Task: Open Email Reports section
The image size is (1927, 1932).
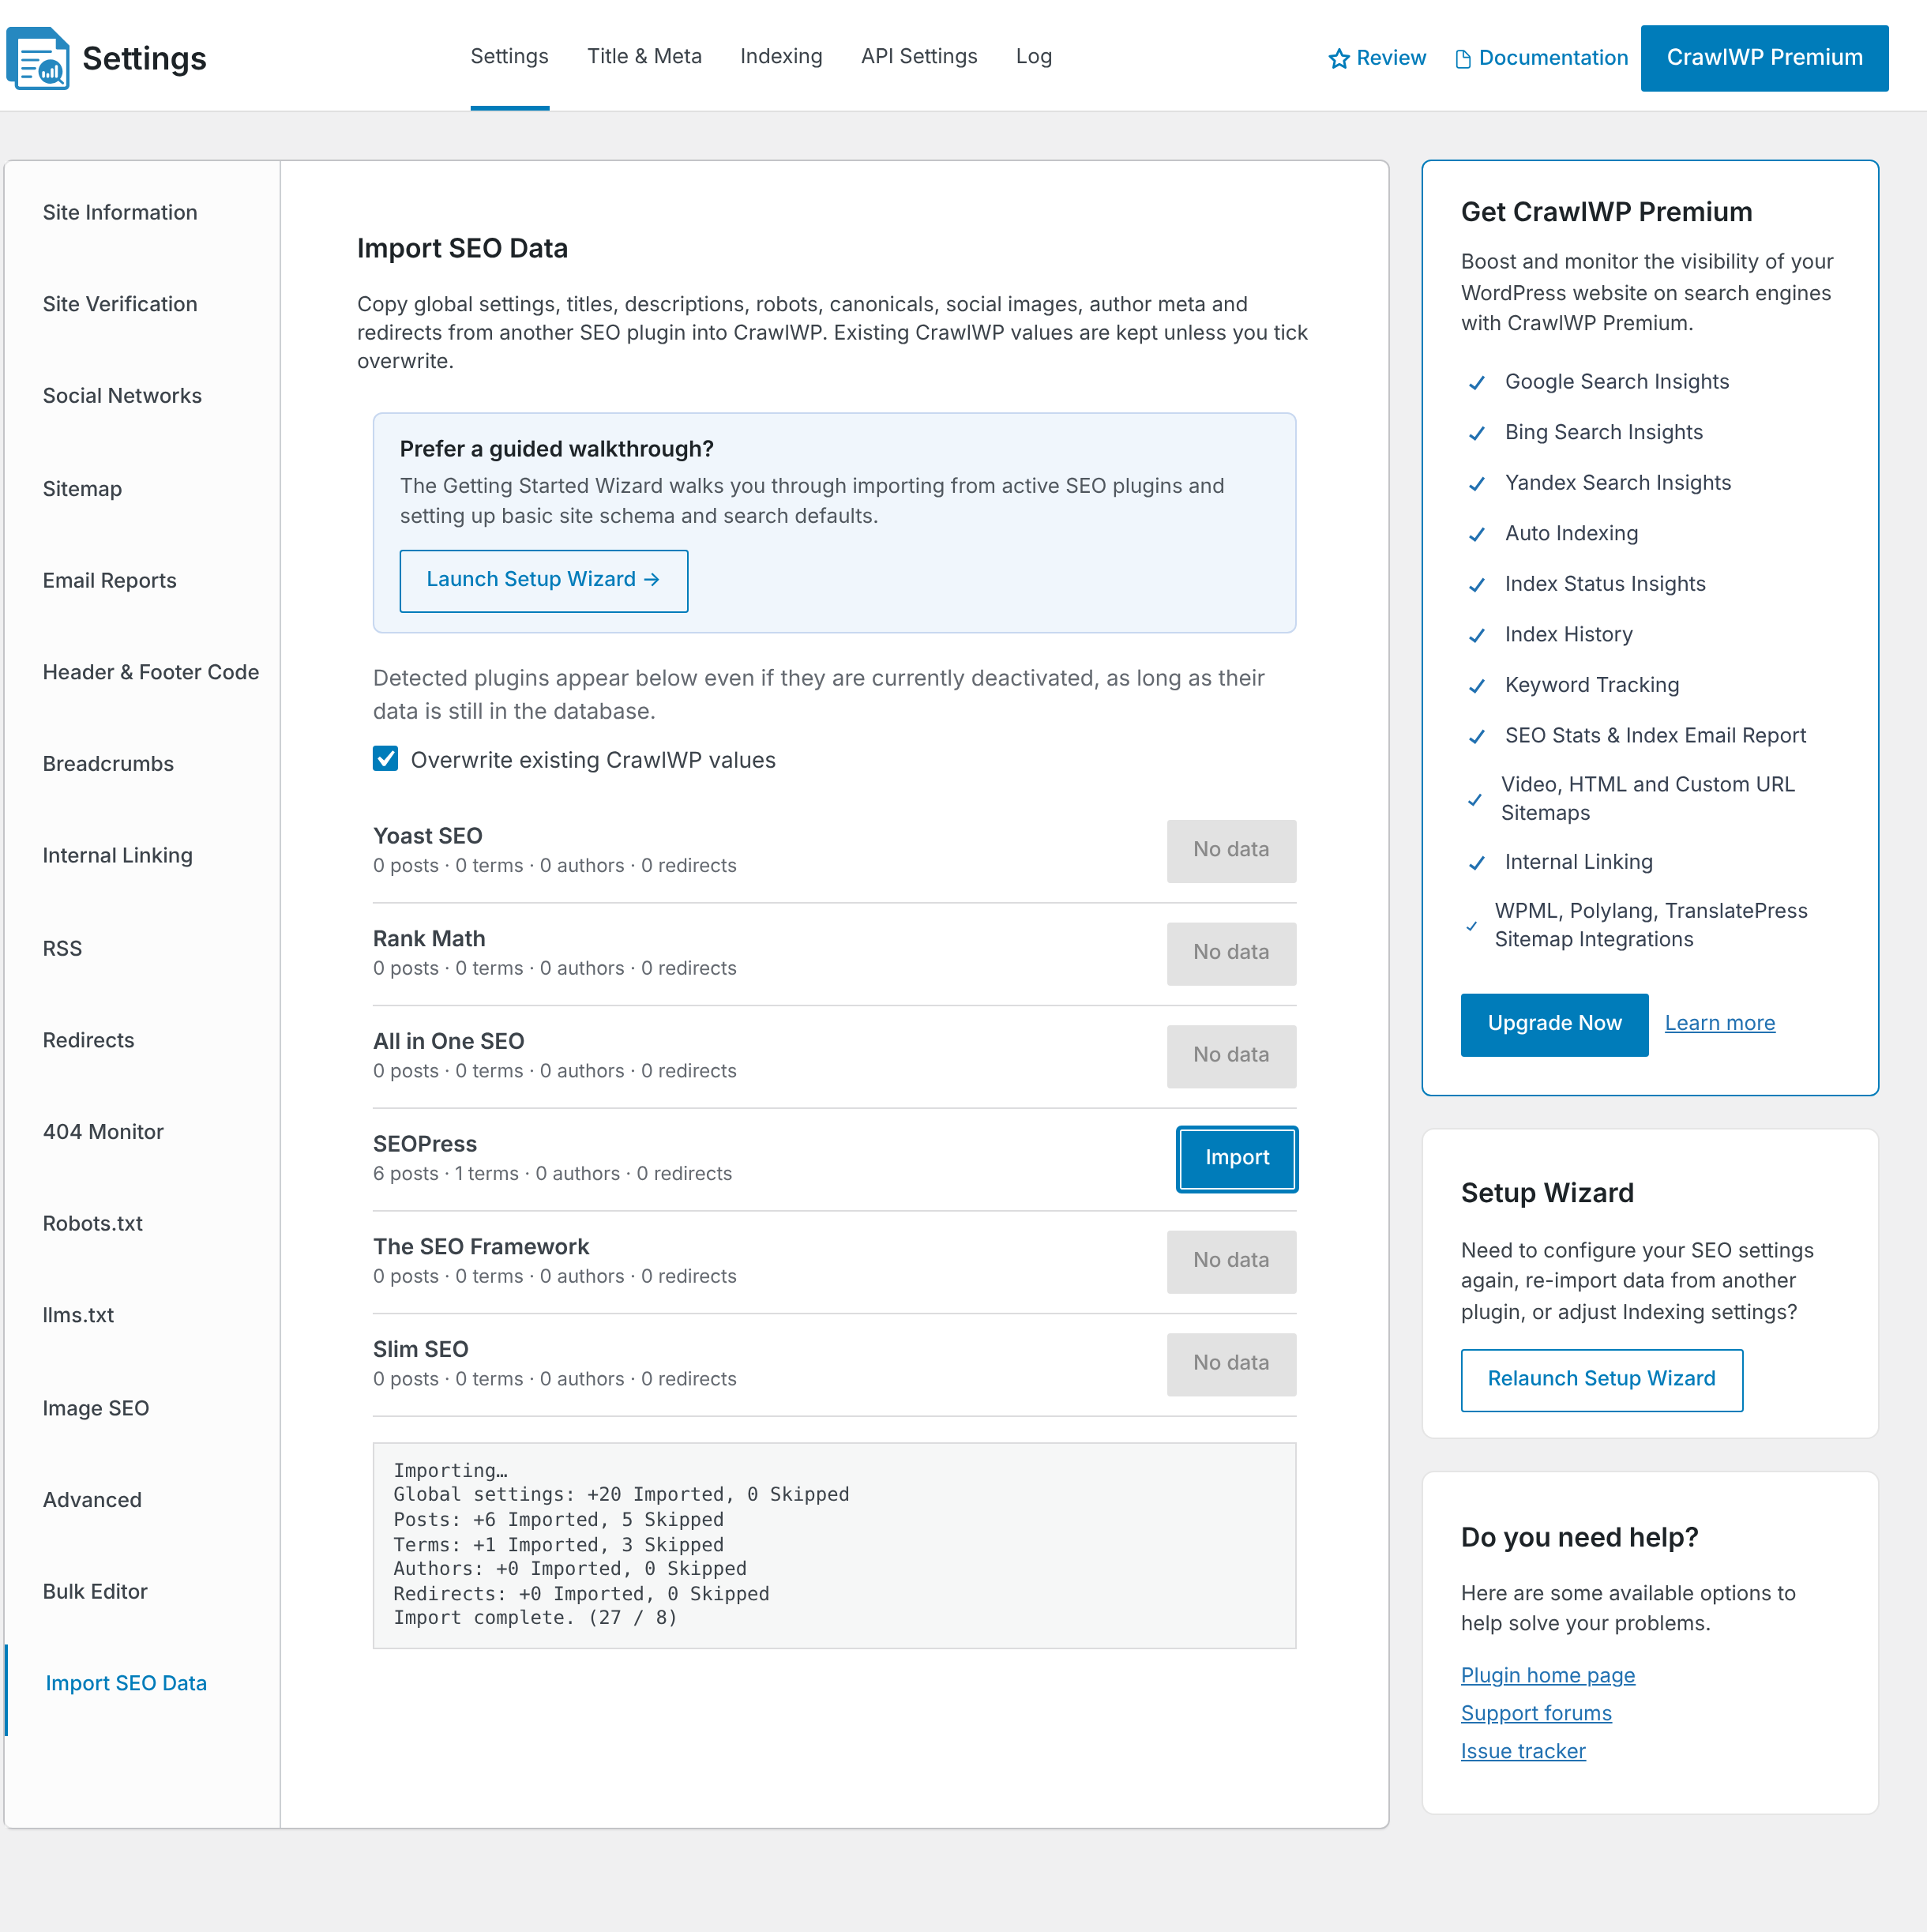Action: pyautogui.click(x=109, y=580)
